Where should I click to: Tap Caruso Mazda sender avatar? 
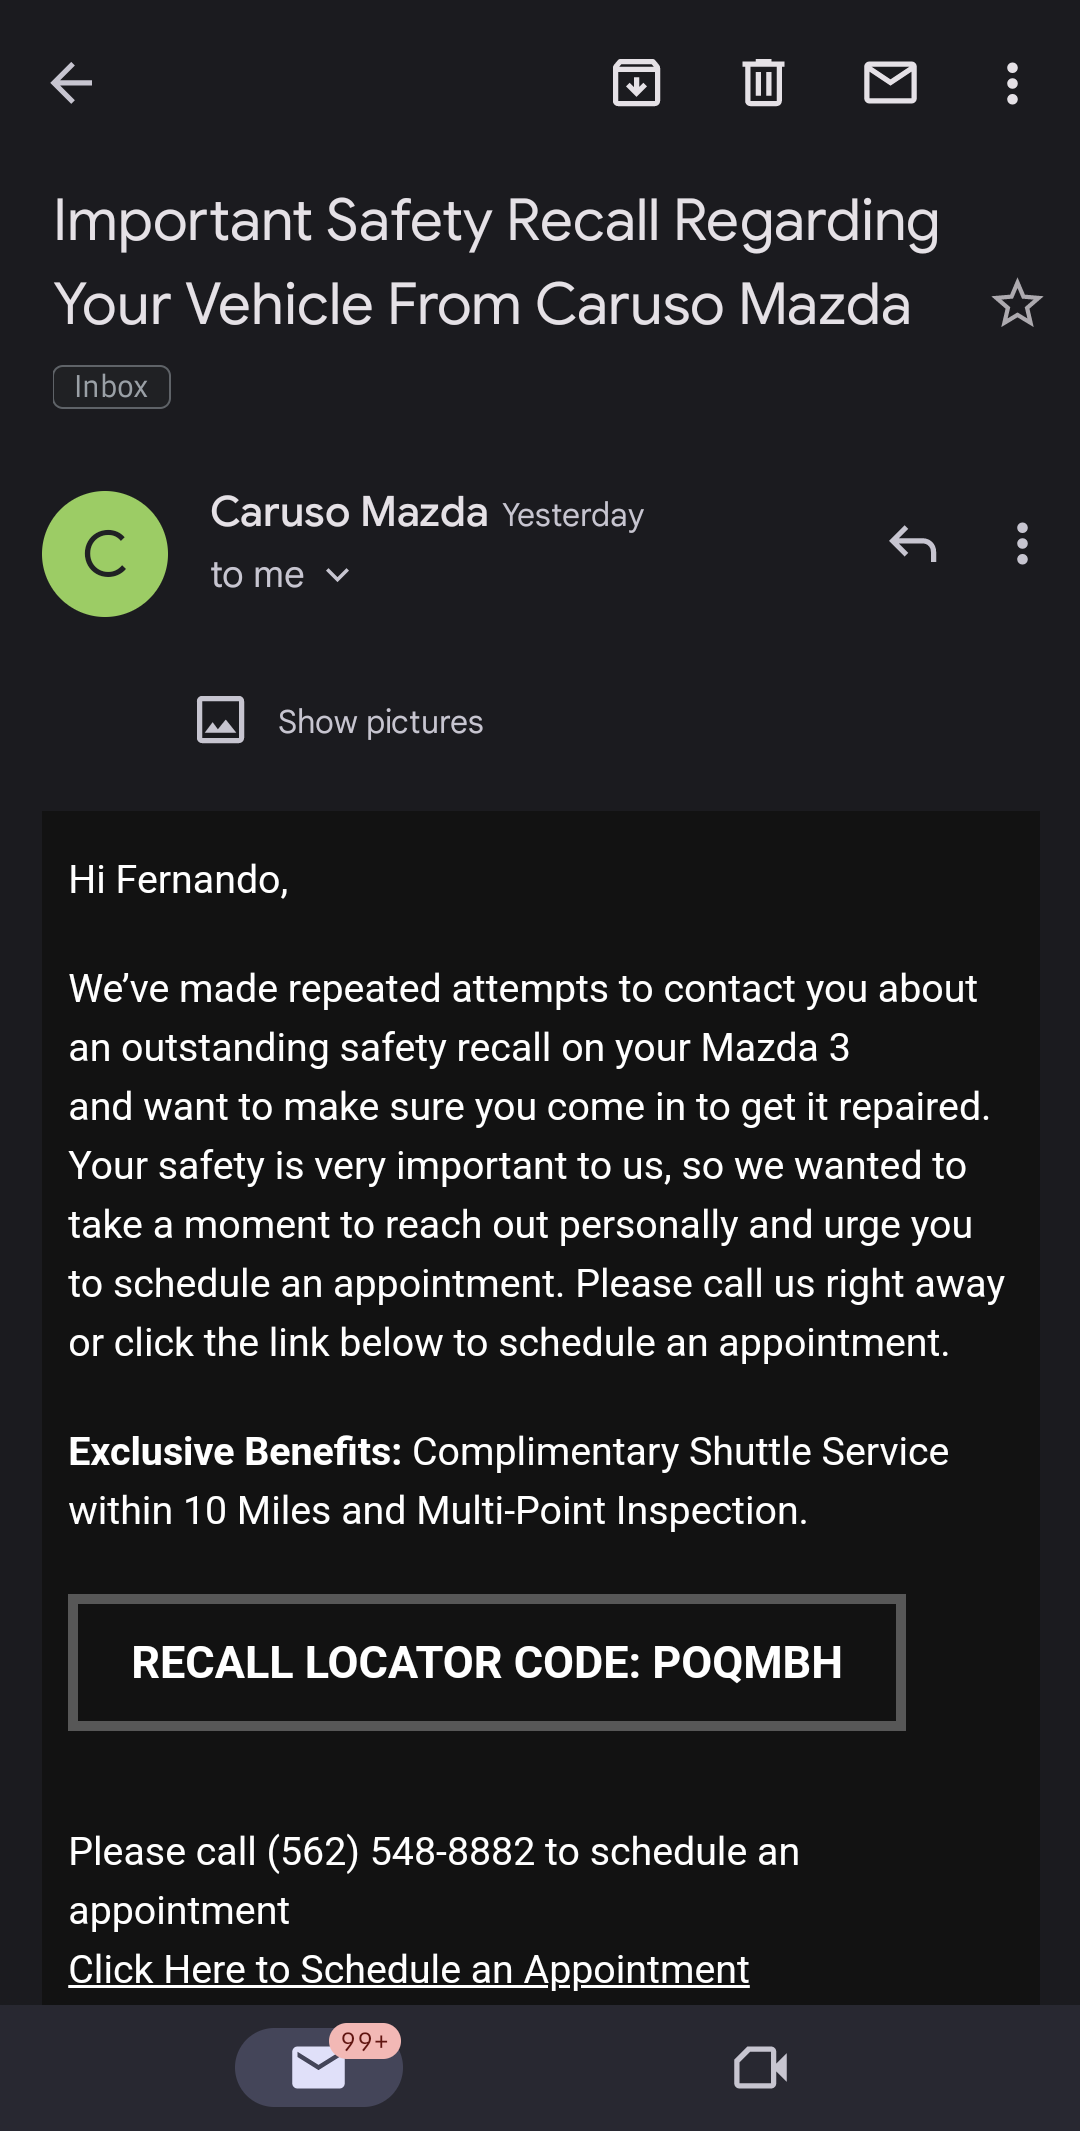click(x=105, y=554)
